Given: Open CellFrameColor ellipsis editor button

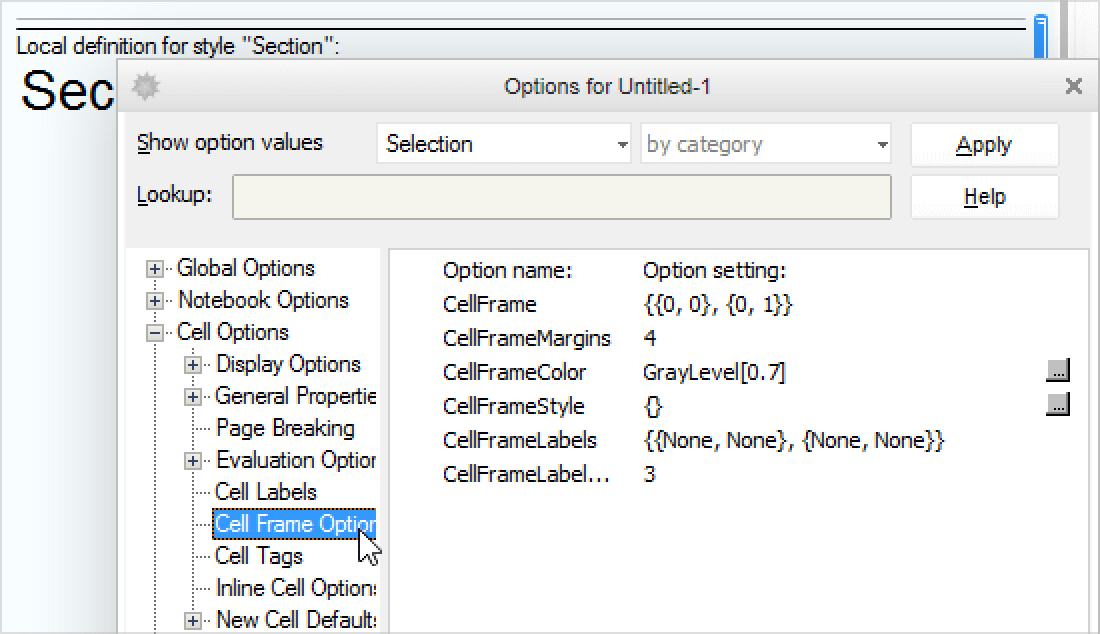Looking at the screenshot, I should (1058, 371).
